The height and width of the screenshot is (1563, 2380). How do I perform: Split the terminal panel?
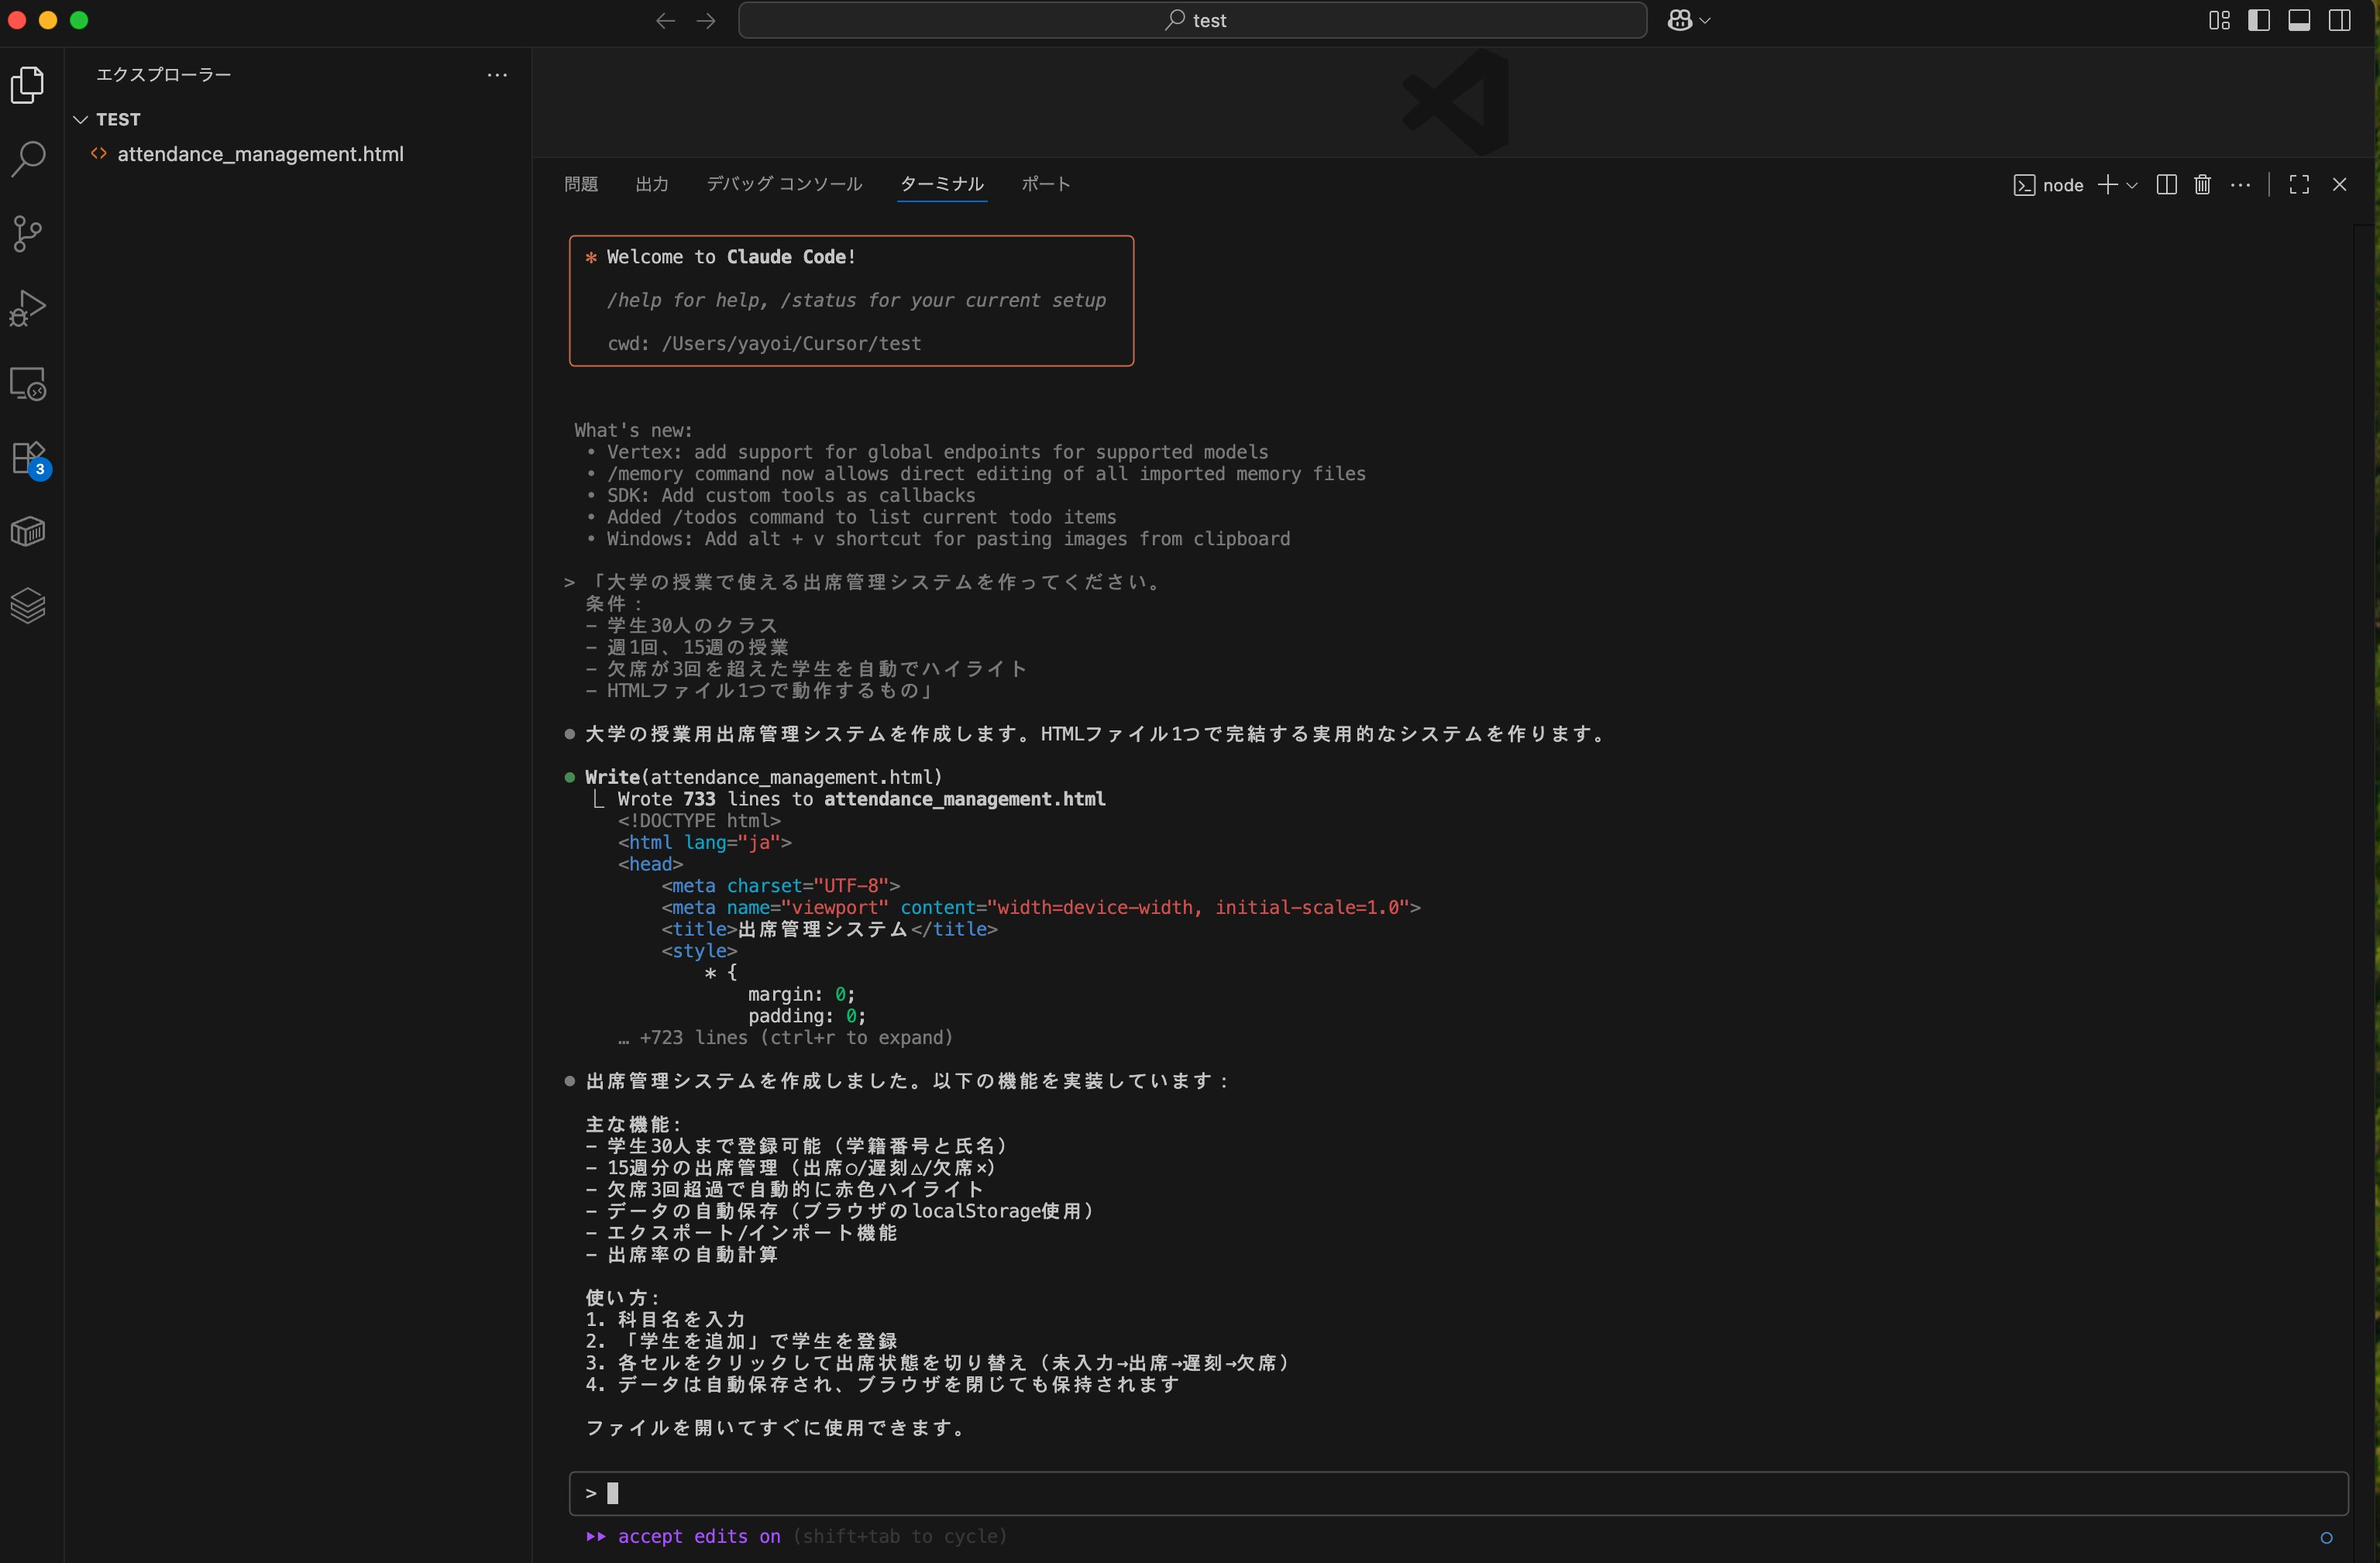(2166, 185)
